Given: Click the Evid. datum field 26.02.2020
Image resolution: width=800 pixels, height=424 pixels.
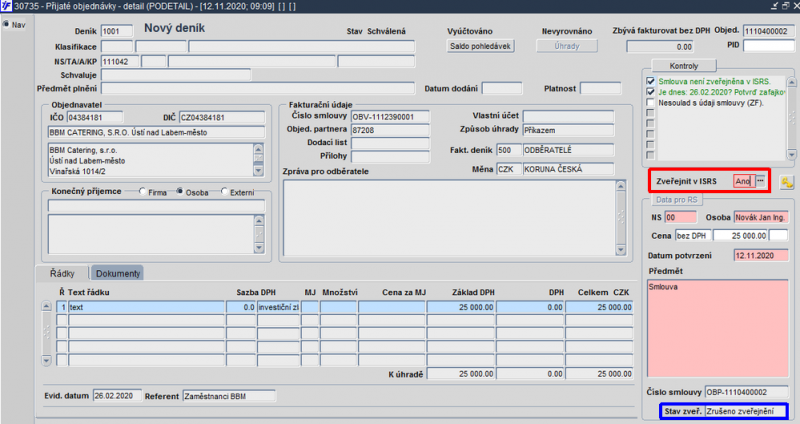Looking at the screenshot, I should [117, 396].
